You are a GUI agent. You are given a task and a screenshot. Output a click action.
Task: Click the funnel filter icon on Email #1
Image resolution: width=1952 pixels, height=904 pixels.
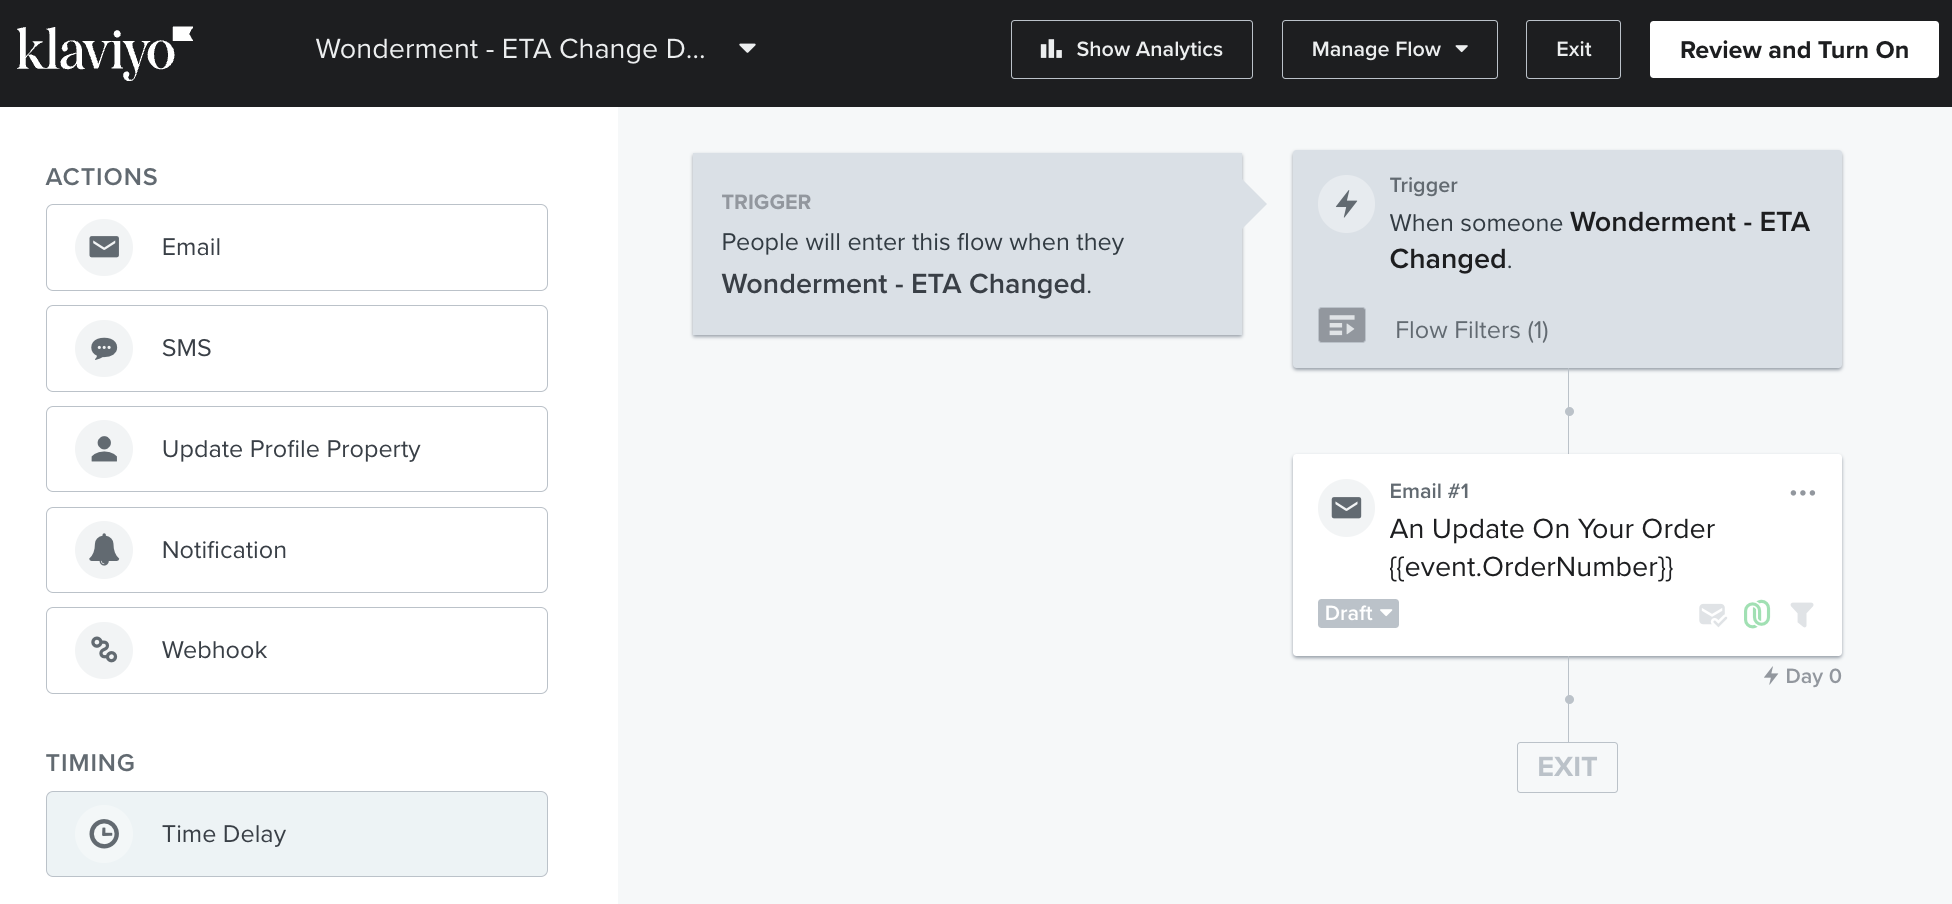click(1801, 614)
